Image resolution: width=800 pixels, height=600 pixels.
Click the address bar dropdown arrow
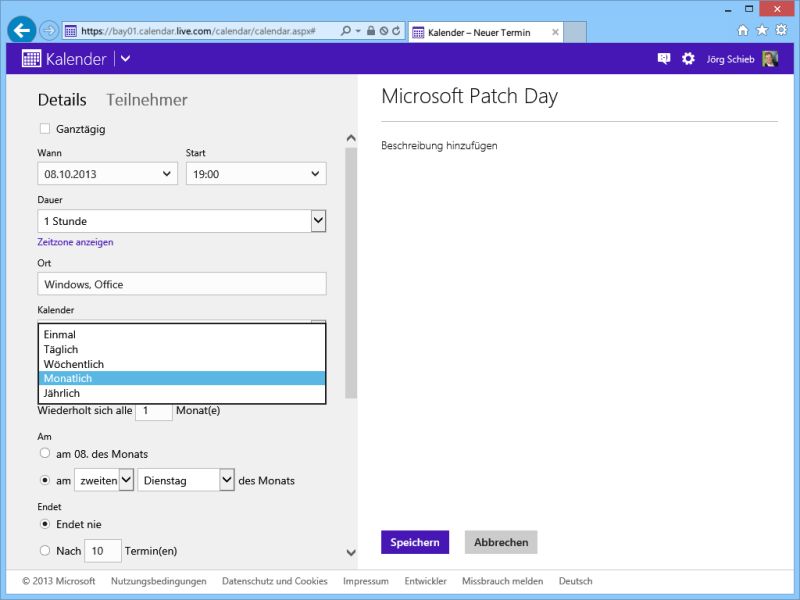[358, 31]
